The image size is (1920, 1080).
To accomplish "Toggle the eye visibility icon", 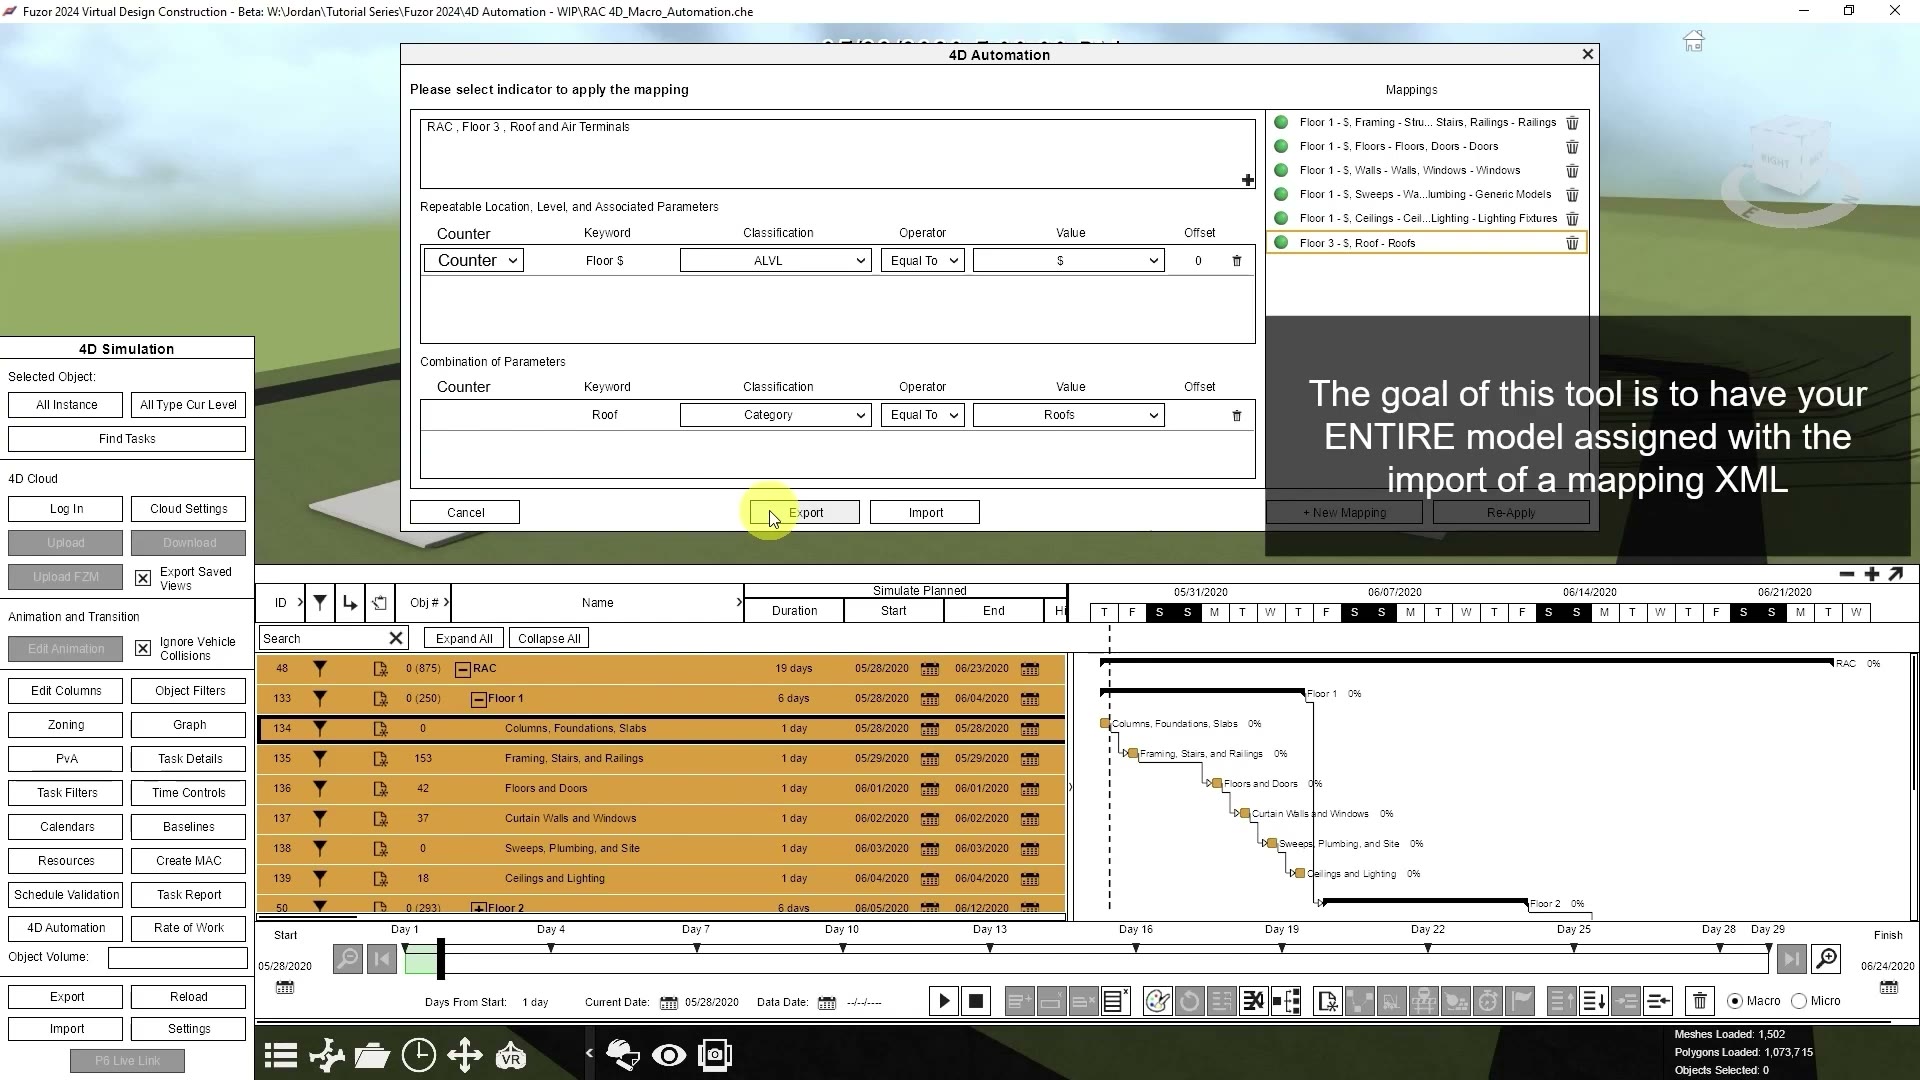I will tap(669, 1055).
